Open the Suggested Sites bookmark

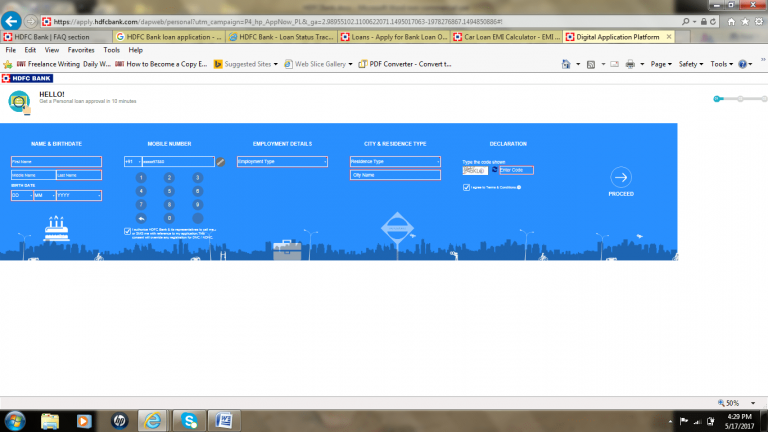[x=247, y=63]
